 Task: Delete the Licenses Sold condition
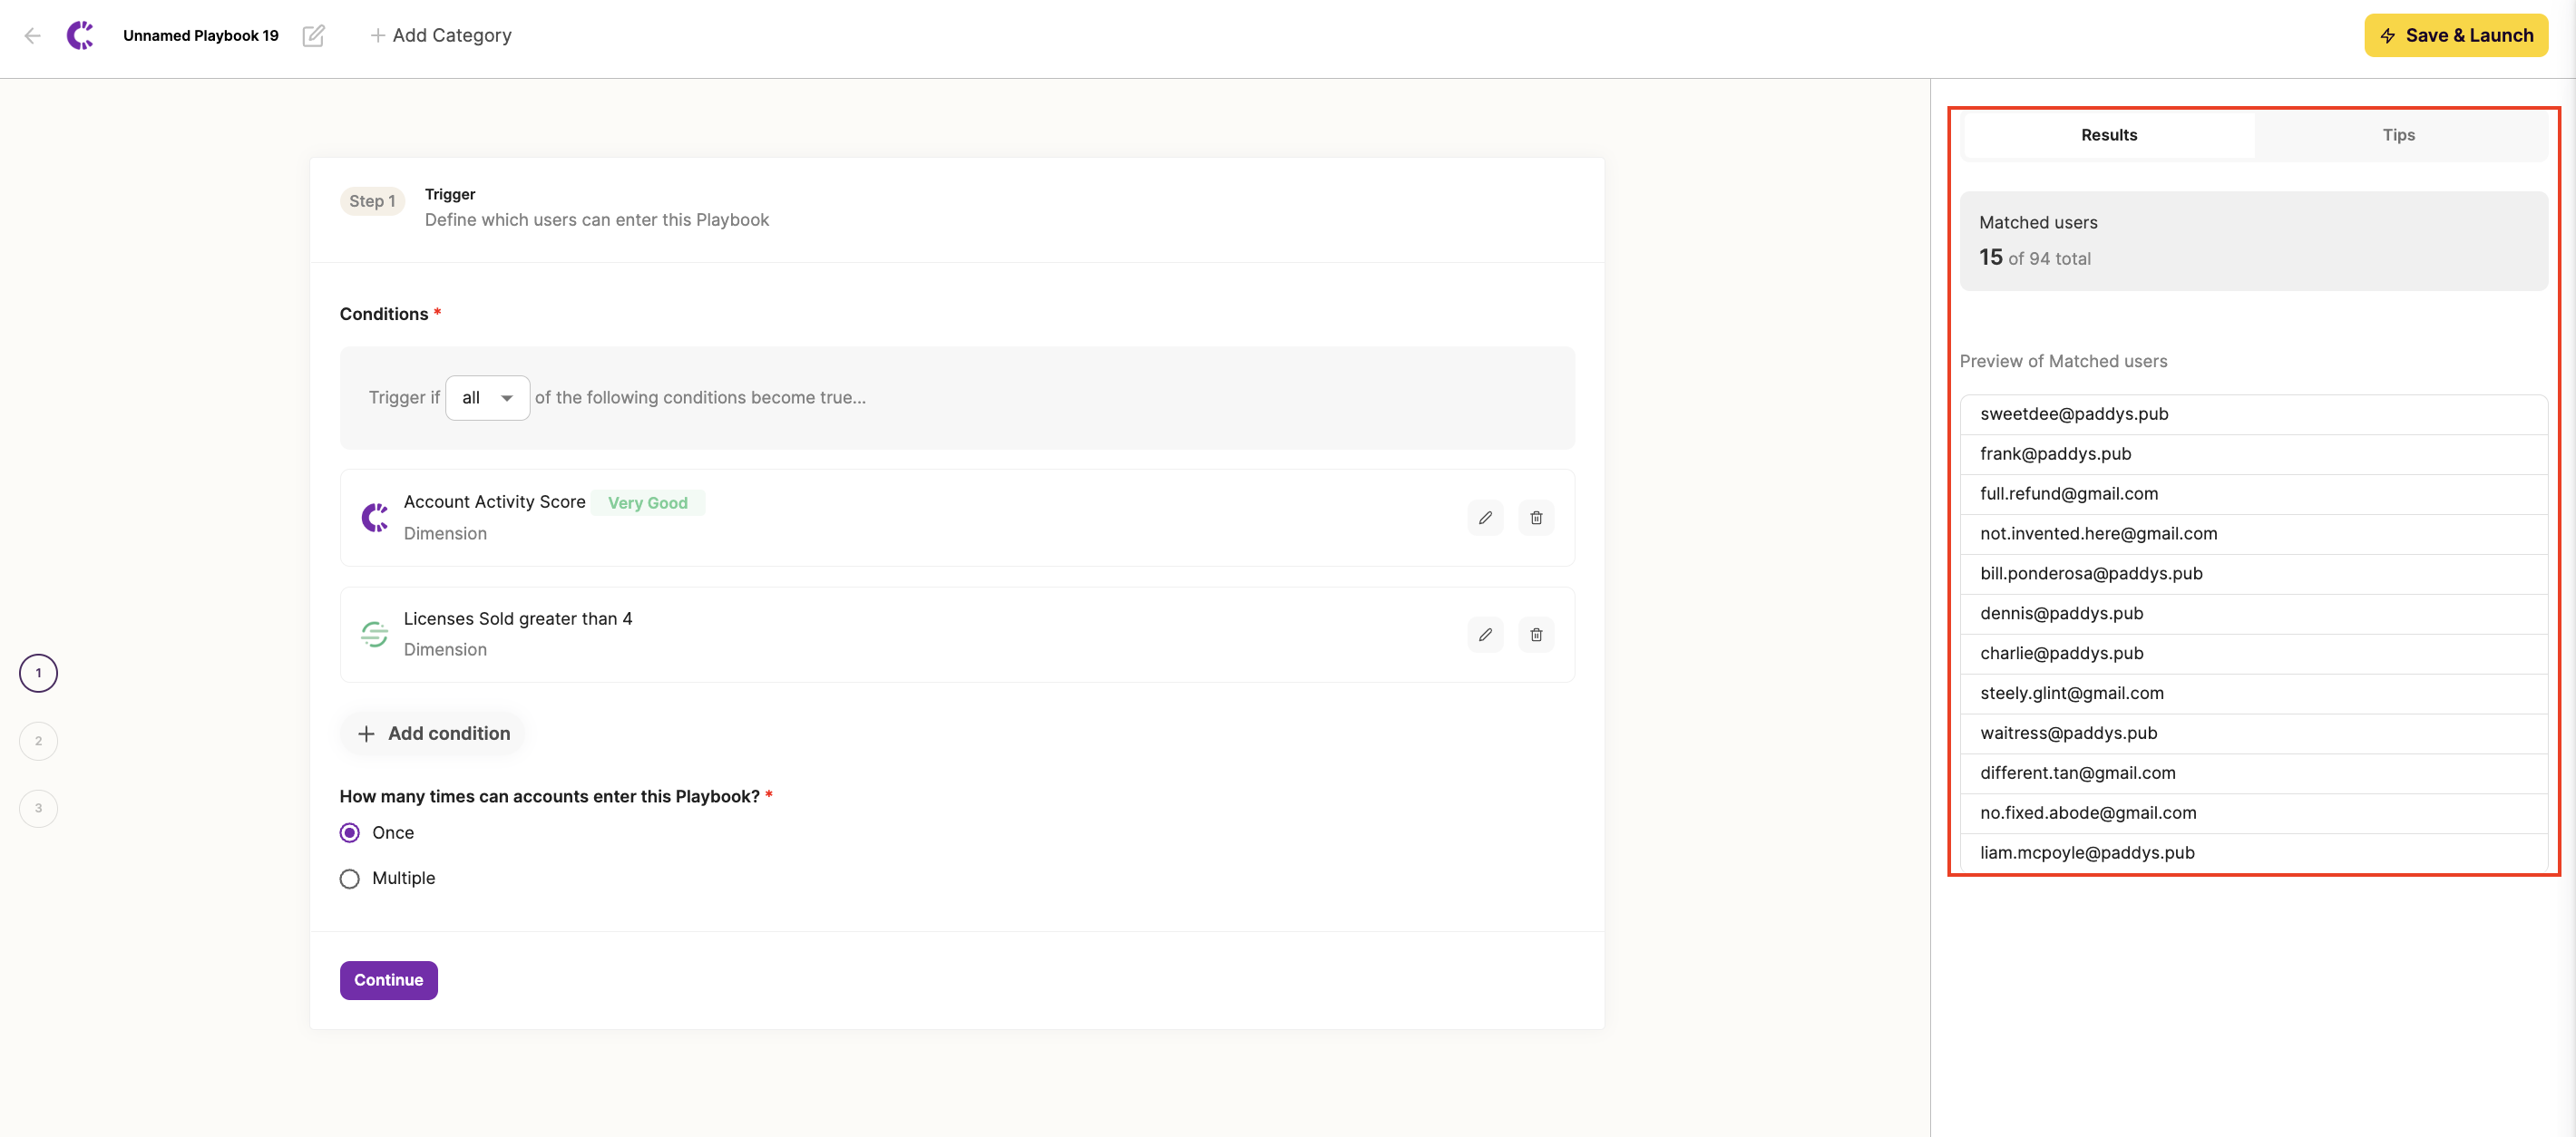[1536, 635]
